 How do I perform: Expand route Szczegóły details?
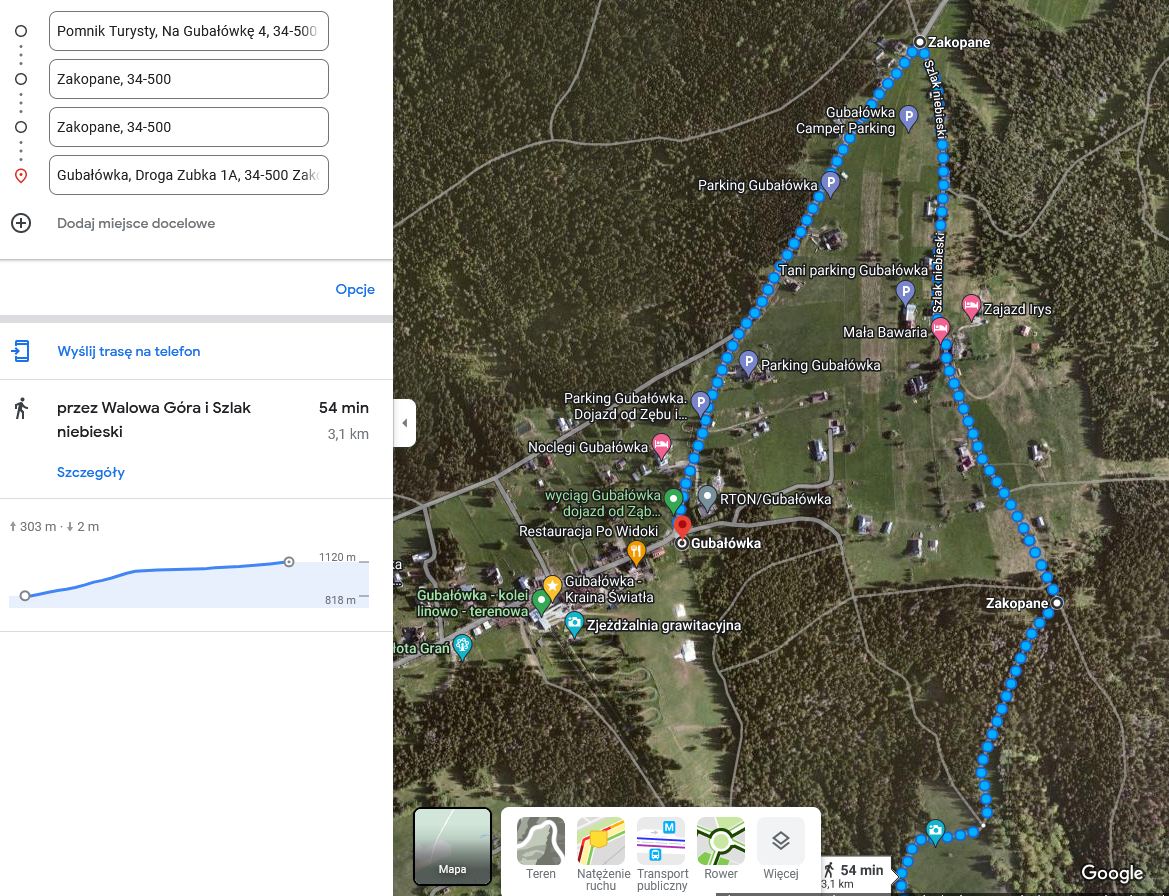tap(91, 472)
